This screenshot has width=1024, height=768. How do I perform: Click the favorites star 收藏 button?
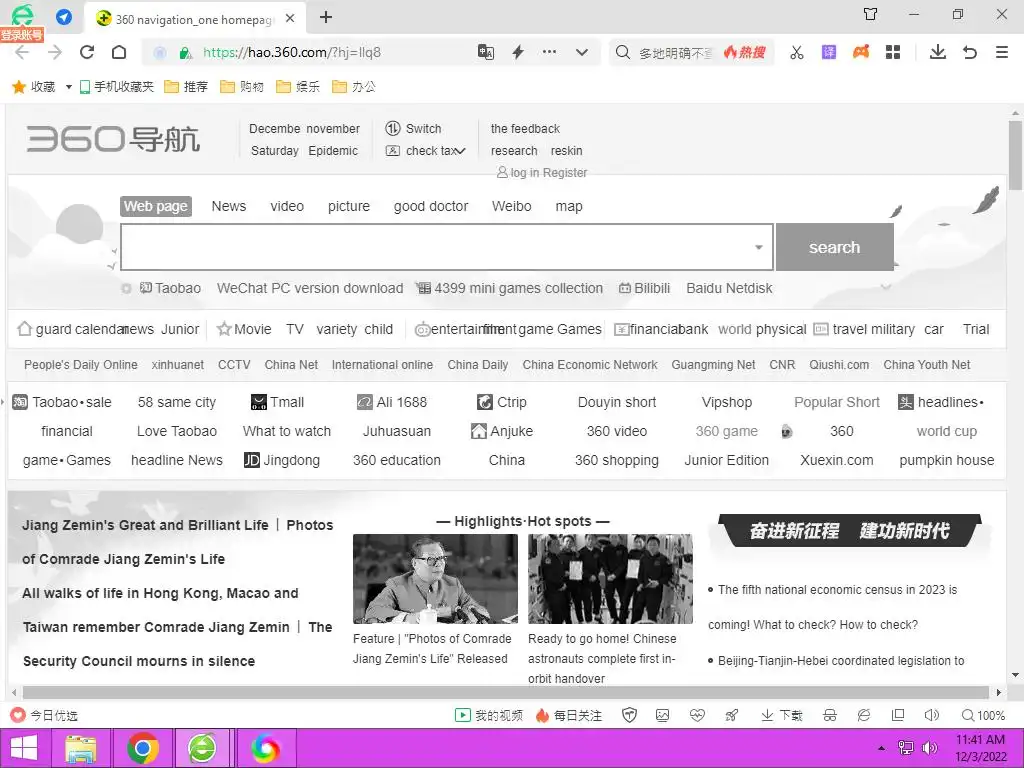(33, 87)
